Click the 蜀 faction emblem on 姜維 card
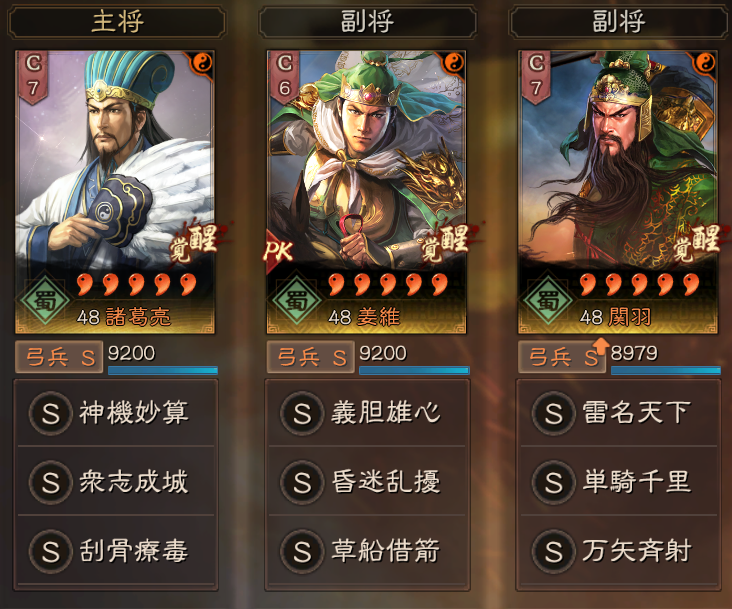This screenshot has height=609, width=732. pos(296,300)
